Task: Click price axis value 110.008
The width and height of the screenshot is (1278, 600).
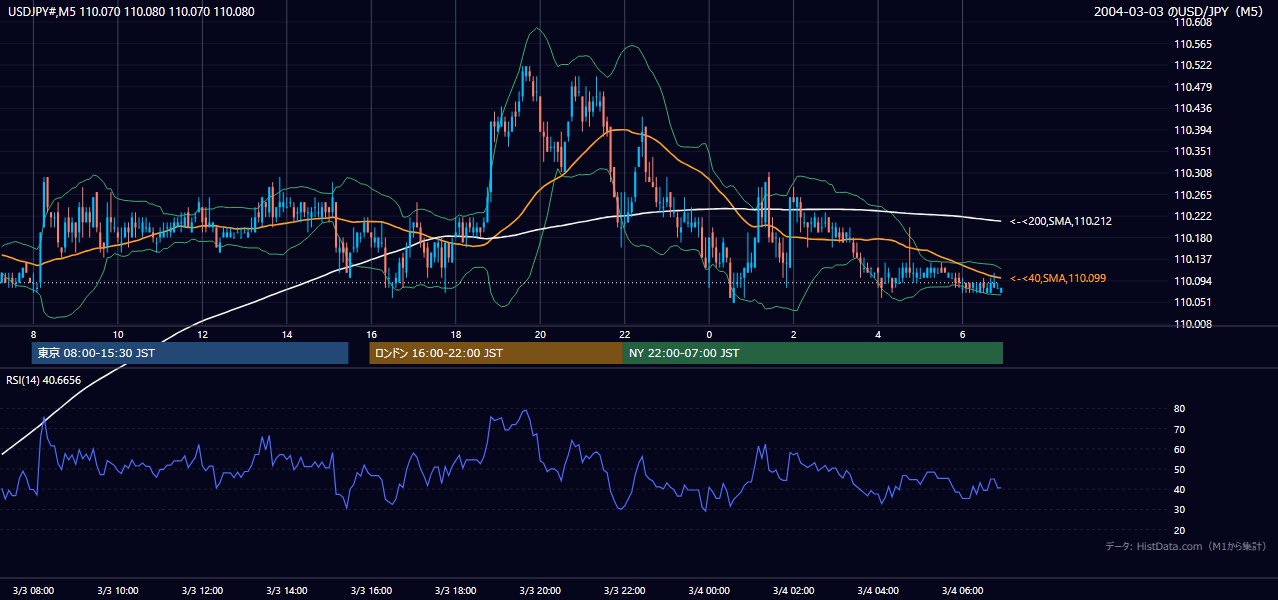Action: click(x=1193, y=324)
